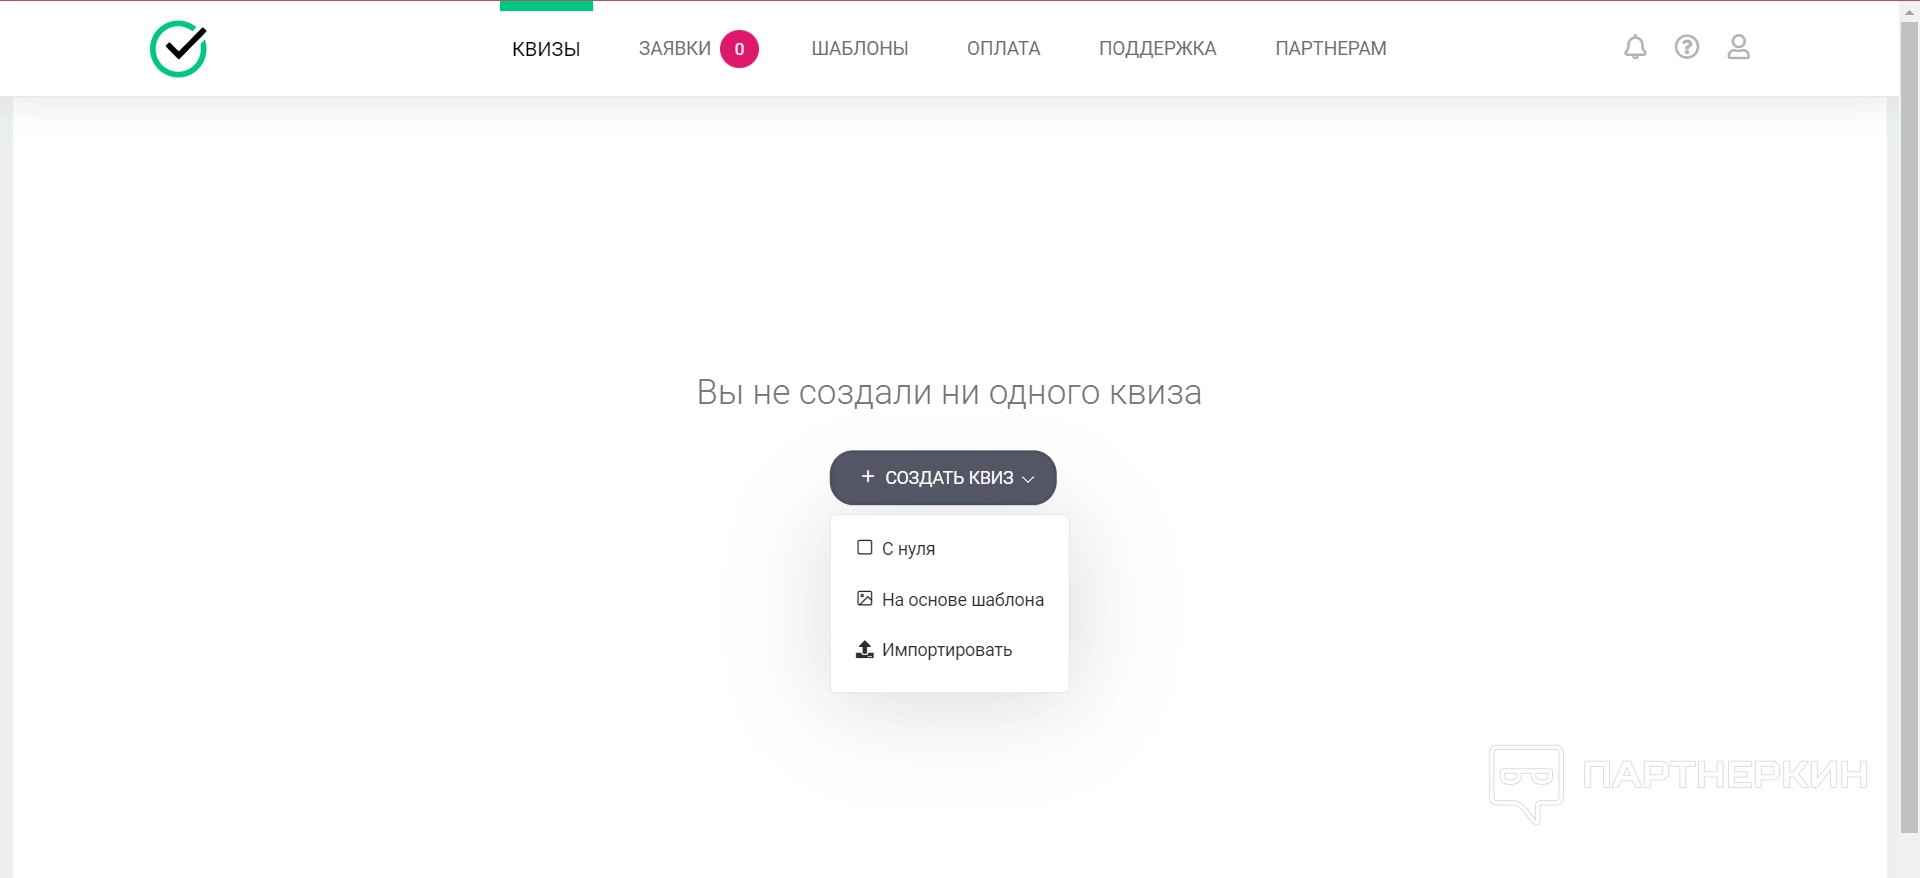
Task: Click the Создать квиз dropdown button
Action: (x=943, y=477)
